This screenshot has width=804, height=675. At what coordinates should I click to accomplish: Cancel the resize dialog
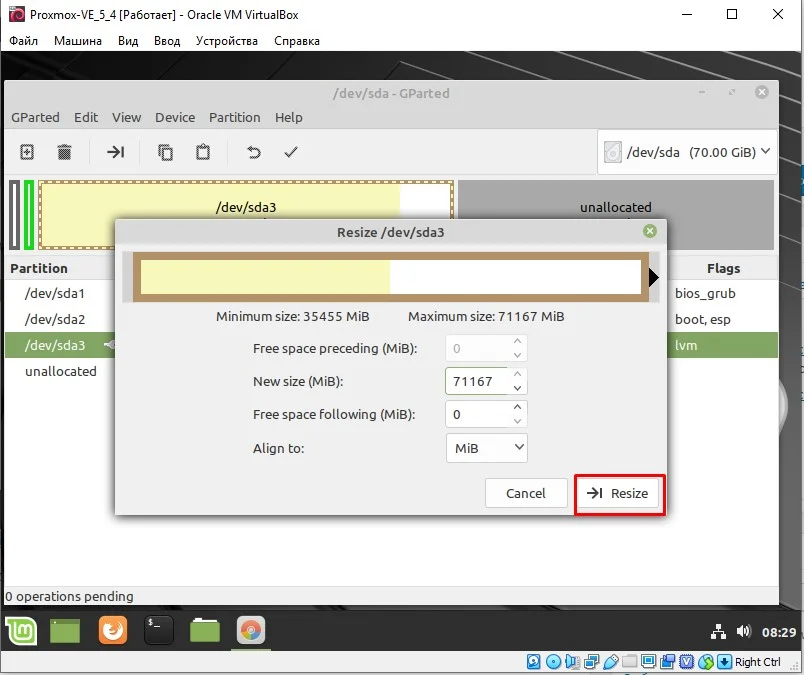tap(526, 493)
